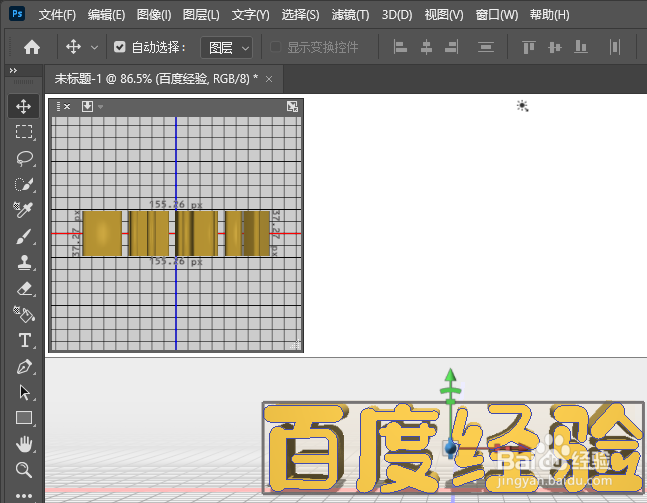Toggle the 自动选择 checkbox
The width and height of the screenshot is (647, 503).
point(120,47)
